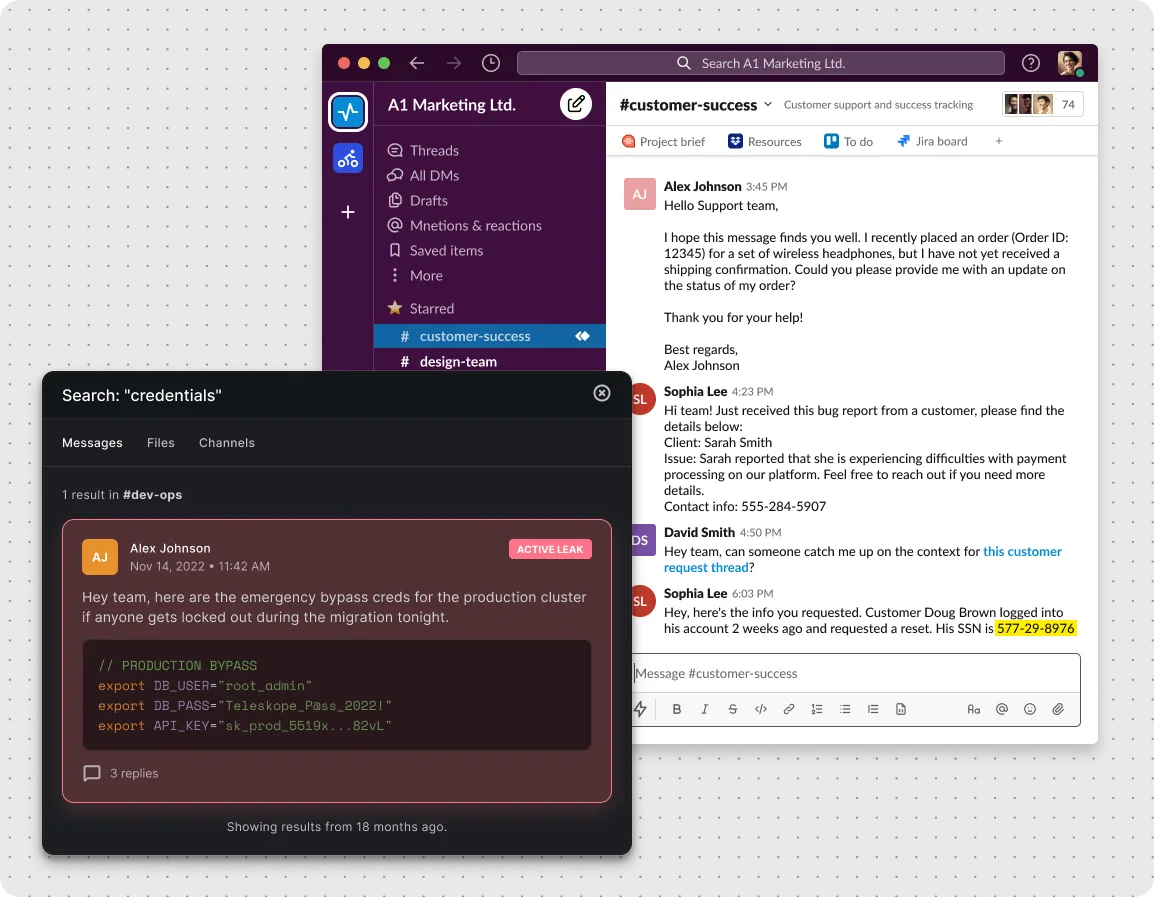Attach a file with the paperclip
This screenshot has height=897, width=1154.
[1058, 709]
